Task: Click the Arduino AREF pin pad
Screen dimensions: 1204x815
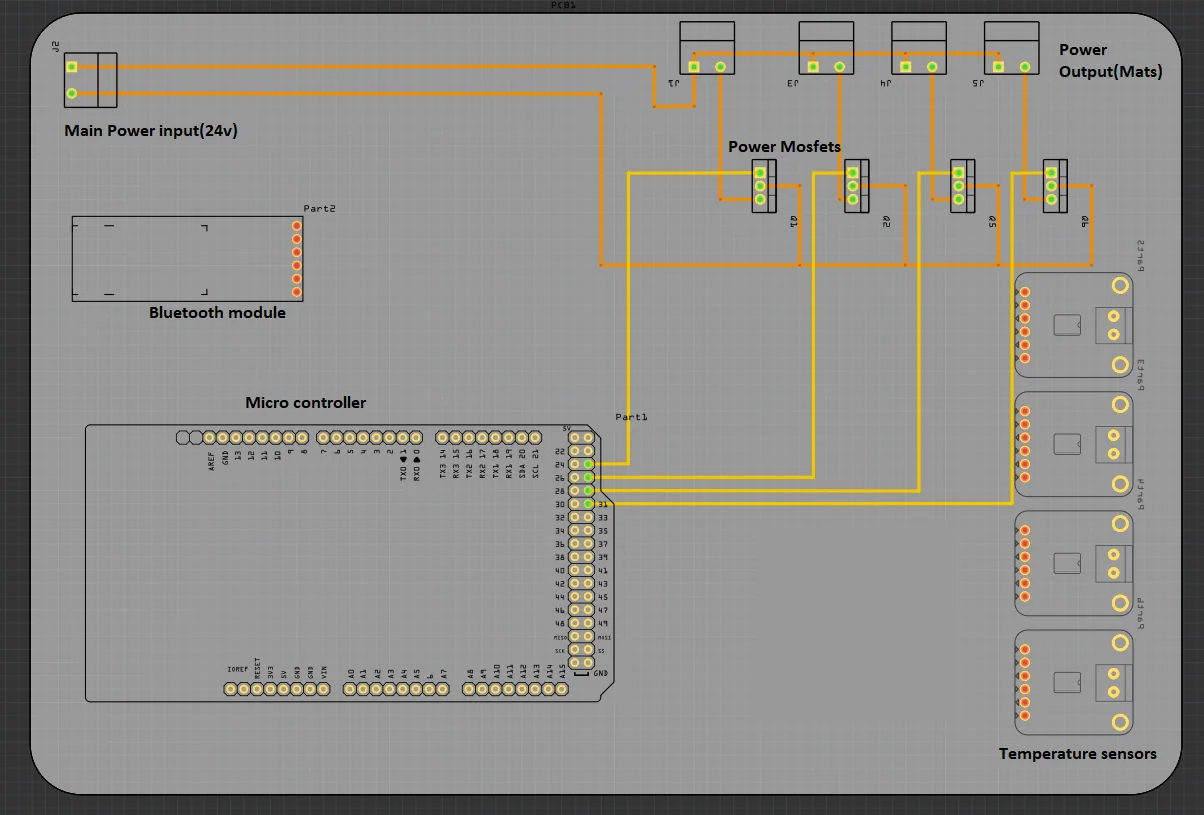Action: [209, 438]
